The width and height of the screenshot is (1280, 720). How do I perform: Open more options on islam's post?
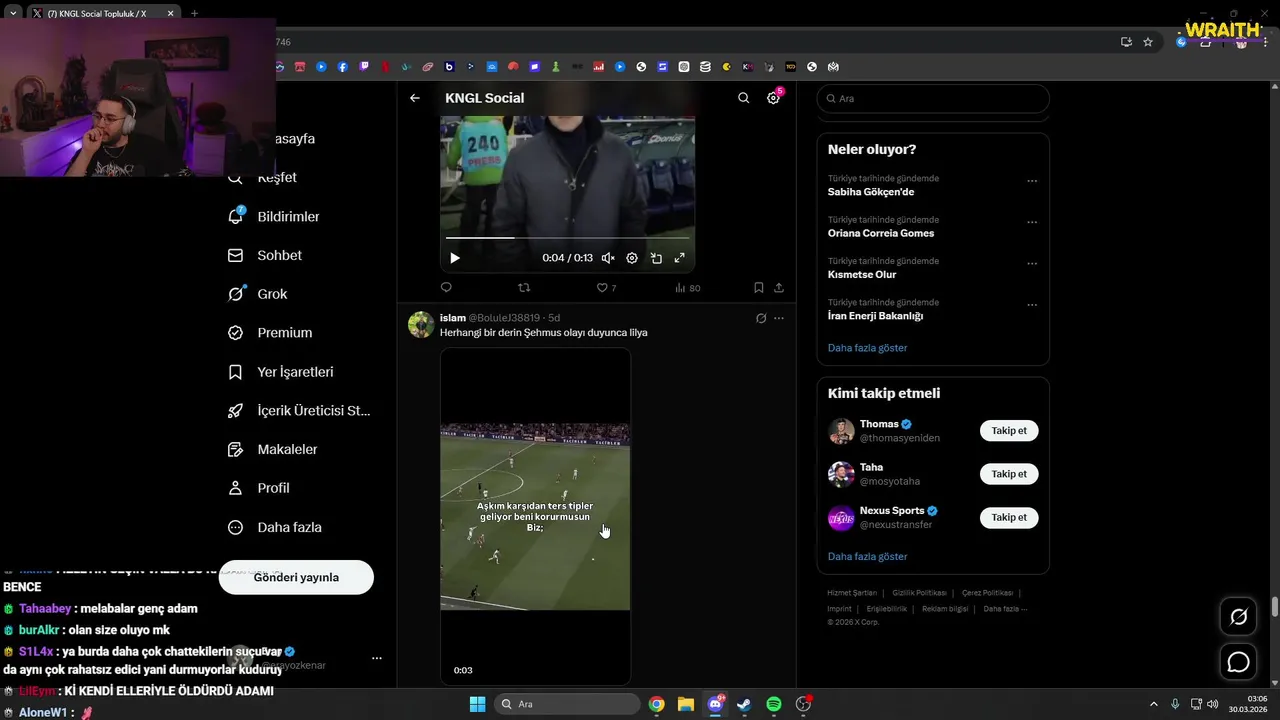click(x=779, y=318)
